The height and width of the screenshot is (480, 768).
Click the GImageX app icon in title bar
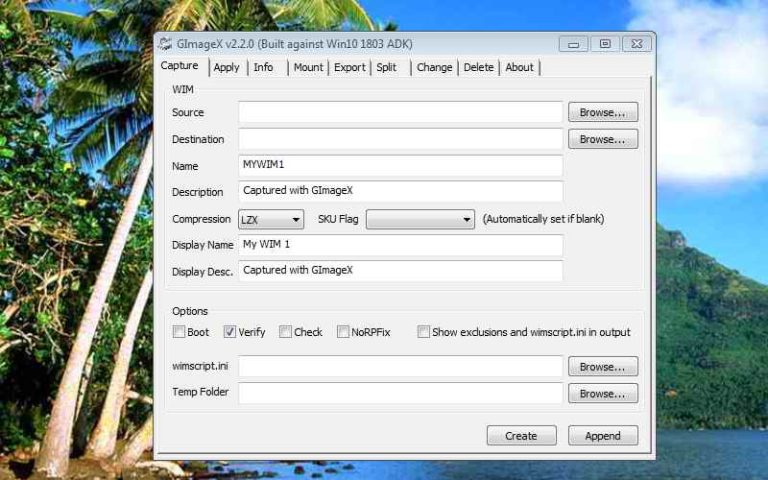point(165,44)
